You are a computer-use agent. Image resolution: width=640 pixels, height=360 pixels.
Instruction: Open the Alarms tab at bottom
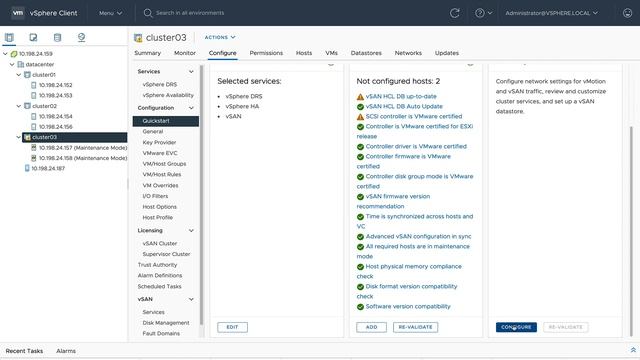coord(66,351)
